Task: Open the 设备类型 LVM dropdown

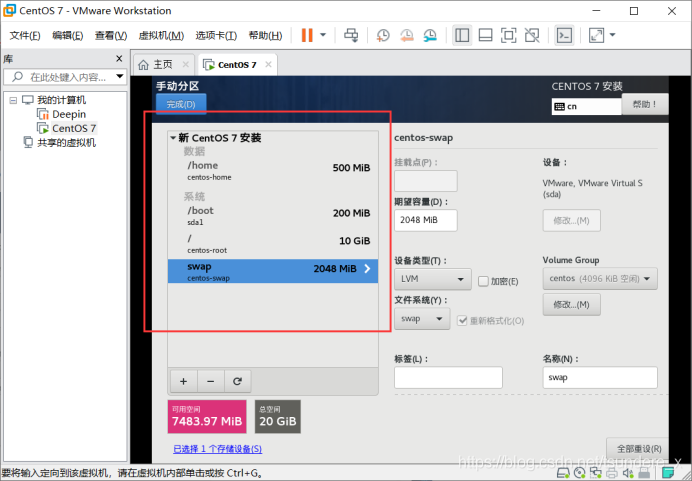Action: (x=432, y=279)
